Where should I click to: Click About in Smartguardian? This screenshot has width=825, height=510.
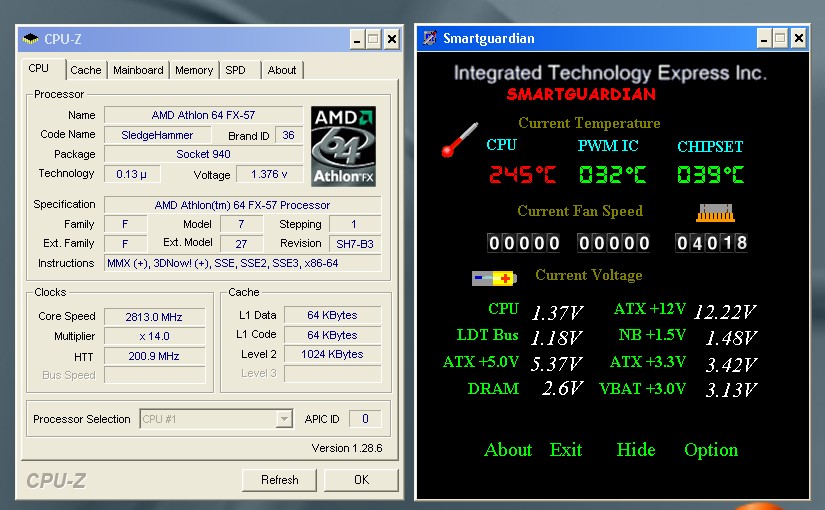tap(508, 449)
